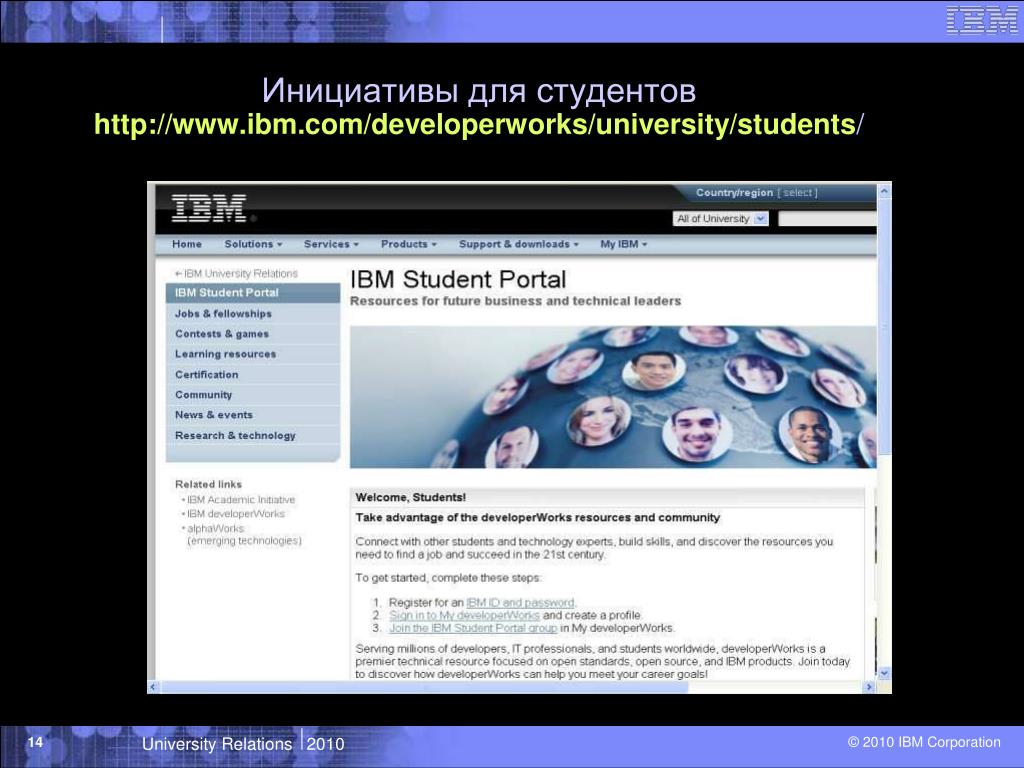Open Learning resources section
The height and width of the screenshot is (768, 1024).
[x=253, y=354]
